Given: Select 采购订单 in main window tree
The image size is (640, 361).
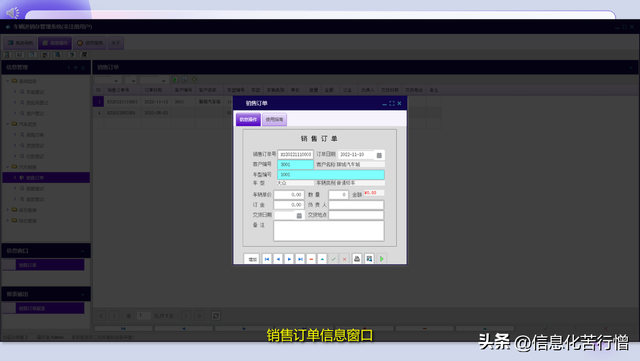Looking at the screenshot, I should coord(35,135).
